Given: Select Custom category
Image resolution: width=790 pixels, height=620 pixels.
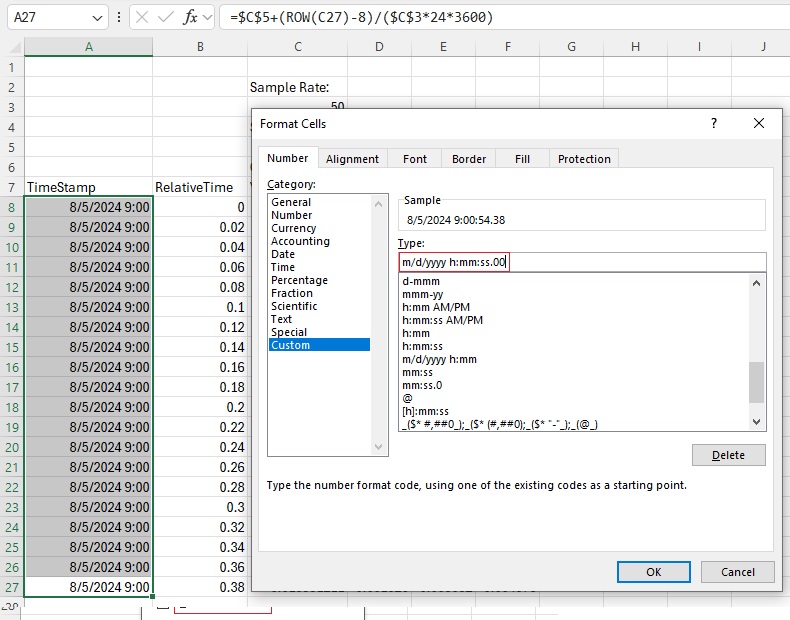Looking at the screenshot, I should coord(319,345).
